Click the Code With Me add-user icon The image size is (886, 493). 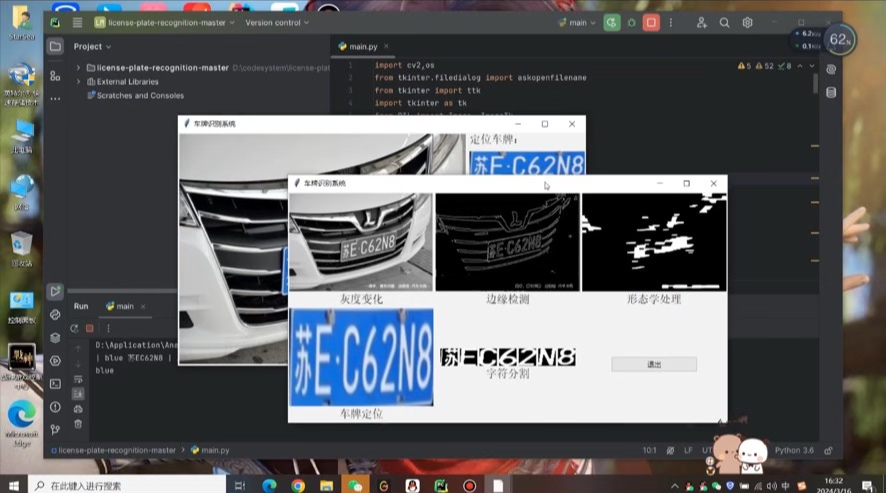click(701, 23)
